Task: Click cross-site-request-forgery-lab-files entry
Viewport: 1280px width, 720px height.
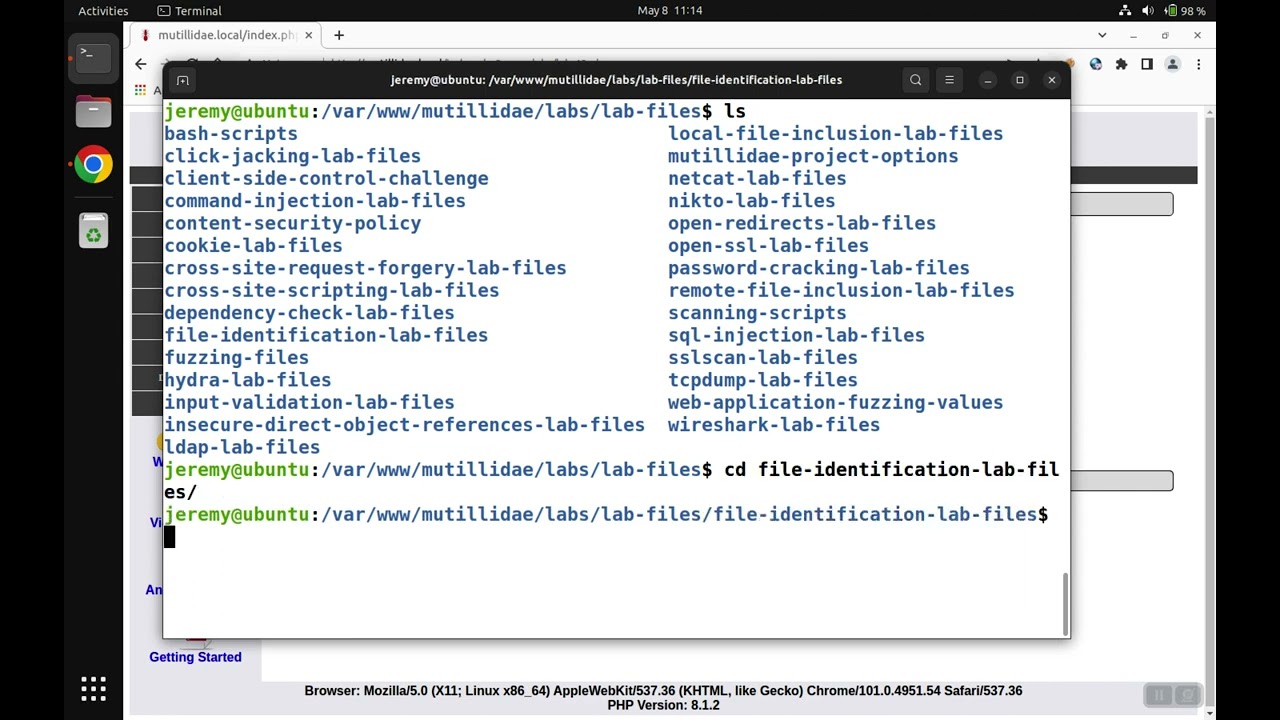Action: point(365,268)
